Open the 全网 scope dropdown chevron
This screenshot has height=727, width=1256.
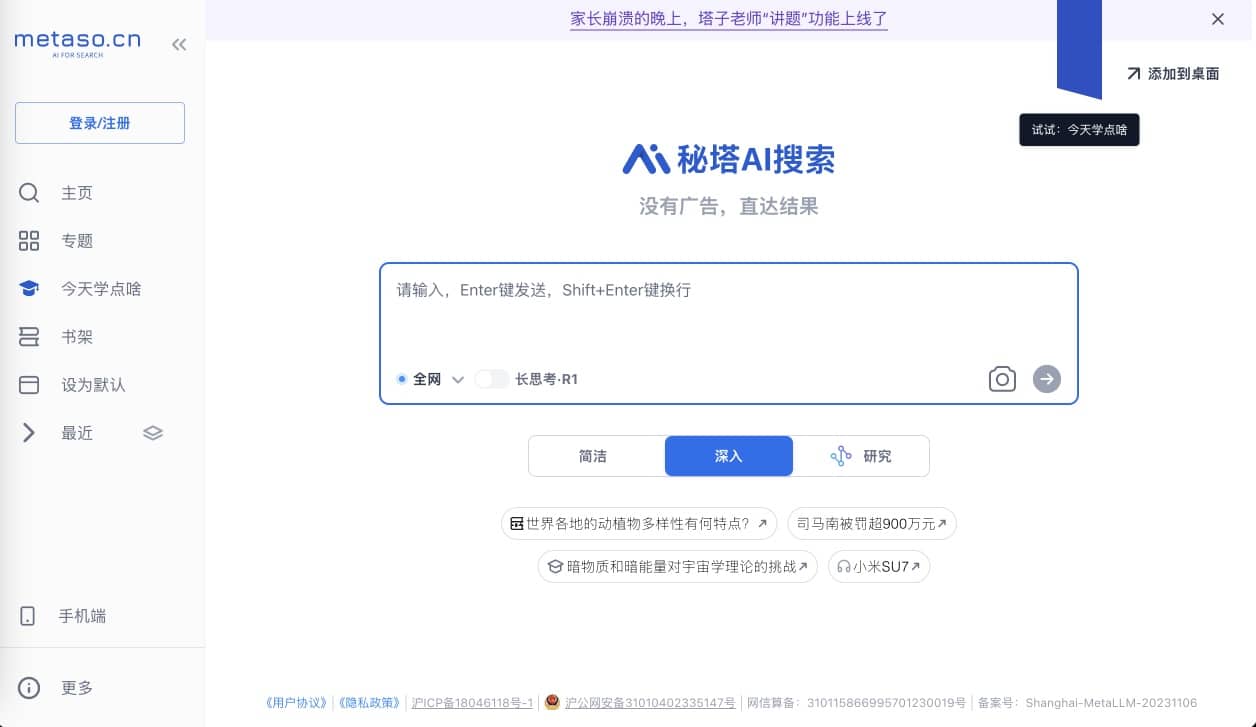pos(458,380)
